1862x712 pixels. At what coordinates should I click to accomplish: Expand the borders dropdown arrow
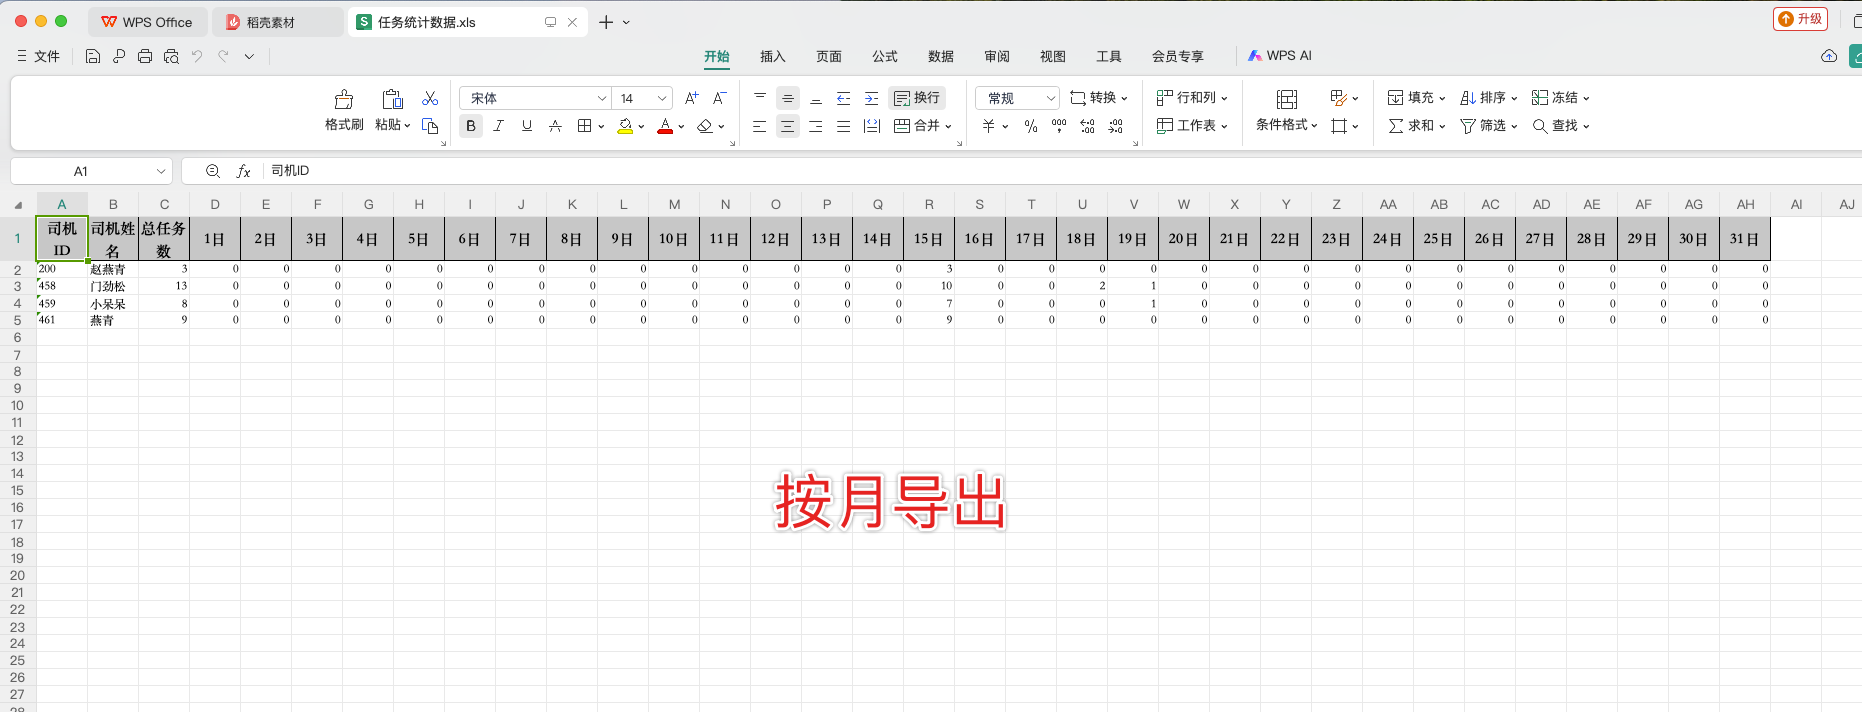click(x=601, y=127)
